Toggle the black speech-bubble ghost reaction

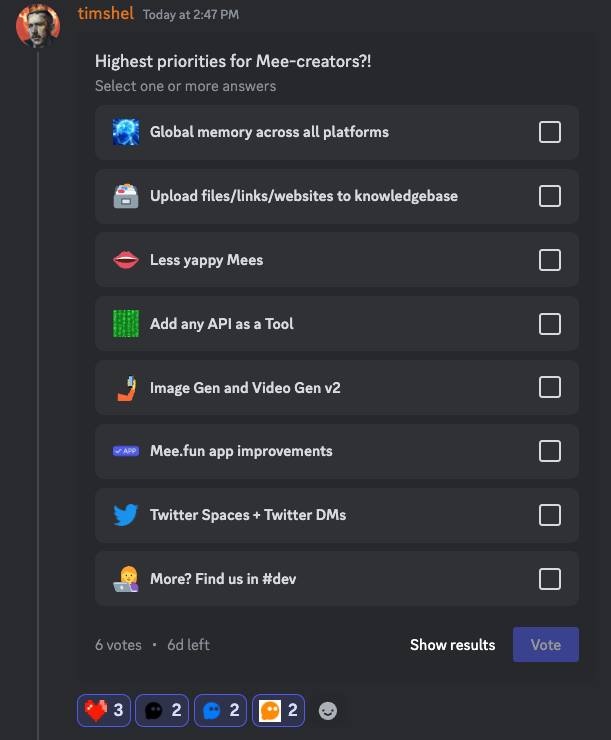point(162,710)
